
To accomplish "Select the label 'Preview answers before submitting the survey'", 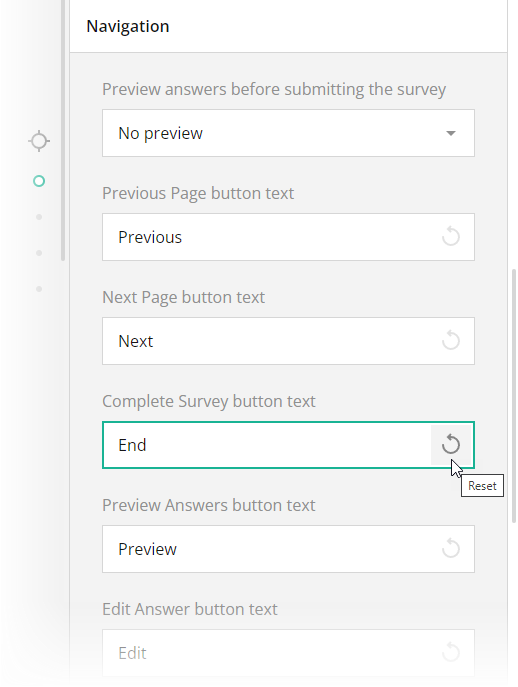I will pyautogui.click(x=274, y=89).
